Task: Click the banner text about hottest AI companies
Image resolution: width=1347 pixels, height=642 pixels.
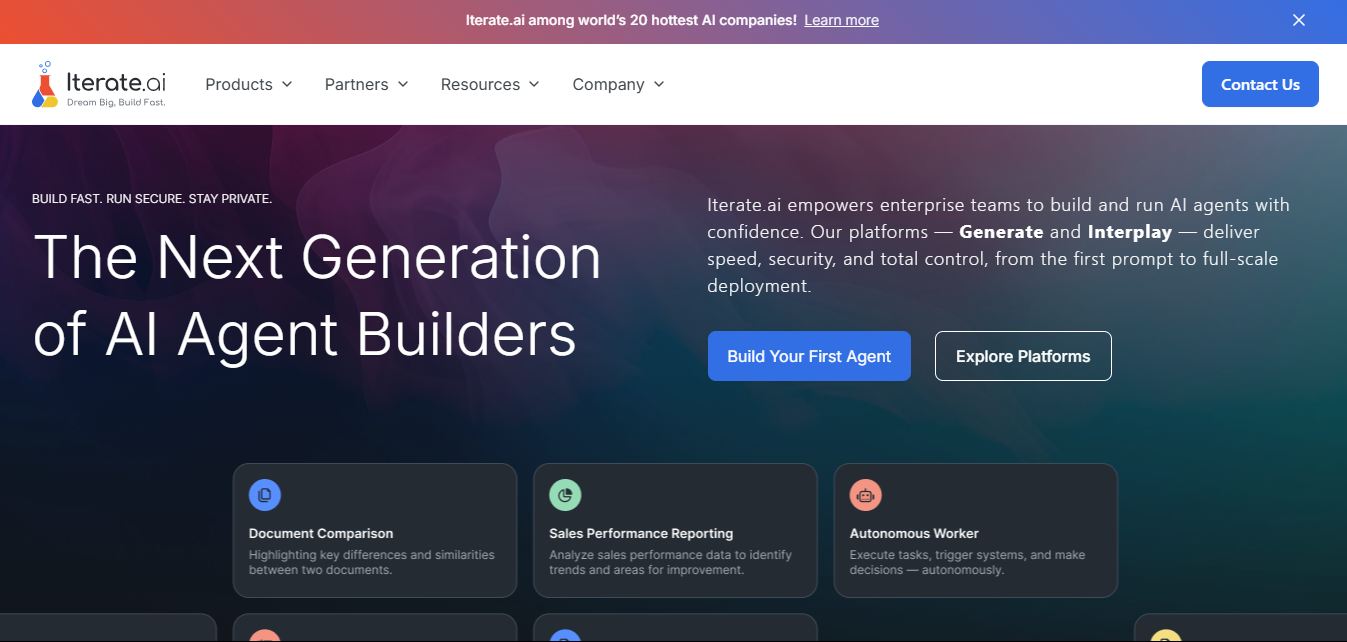Action: (631, 20)
